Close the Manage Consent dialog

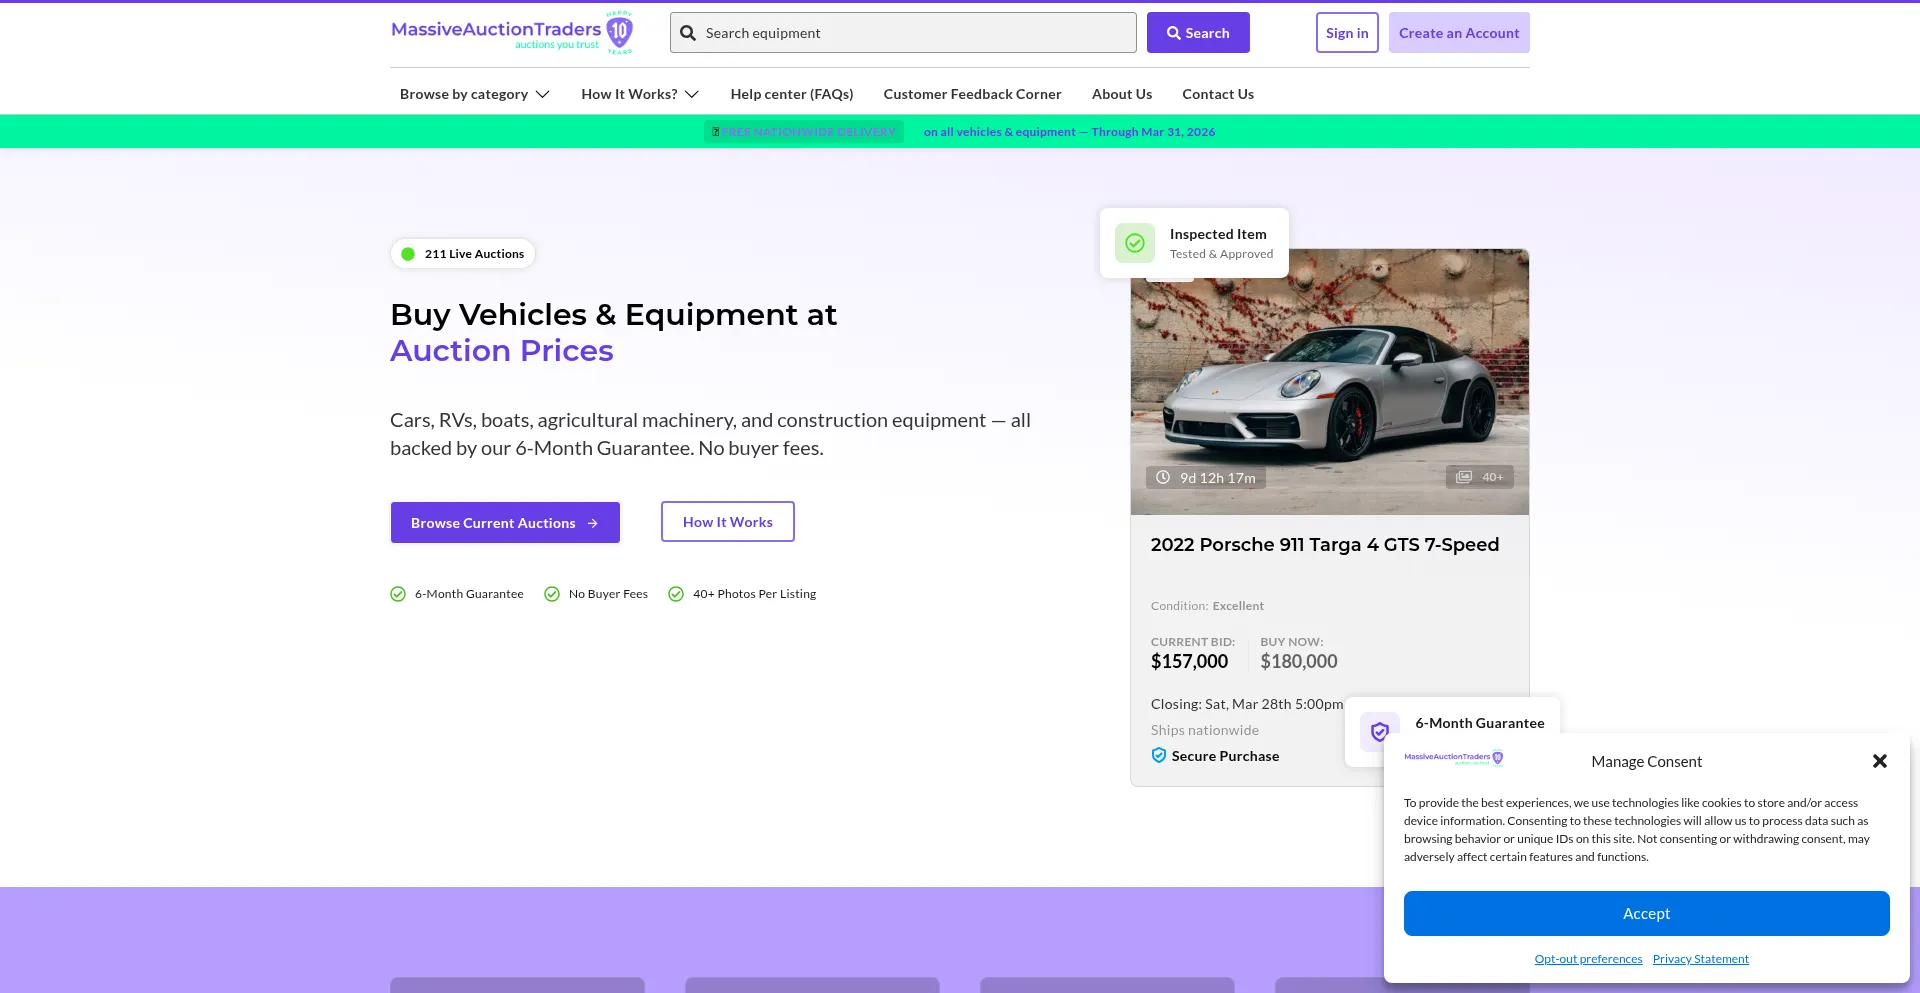pos(1880,761)
